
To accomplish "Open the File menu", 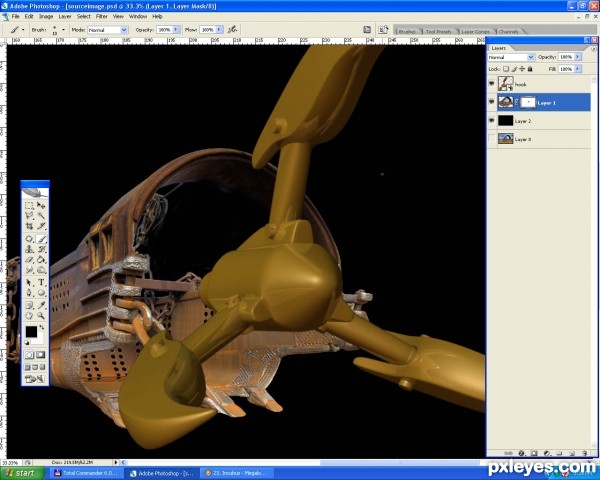I will coord(15,16).
